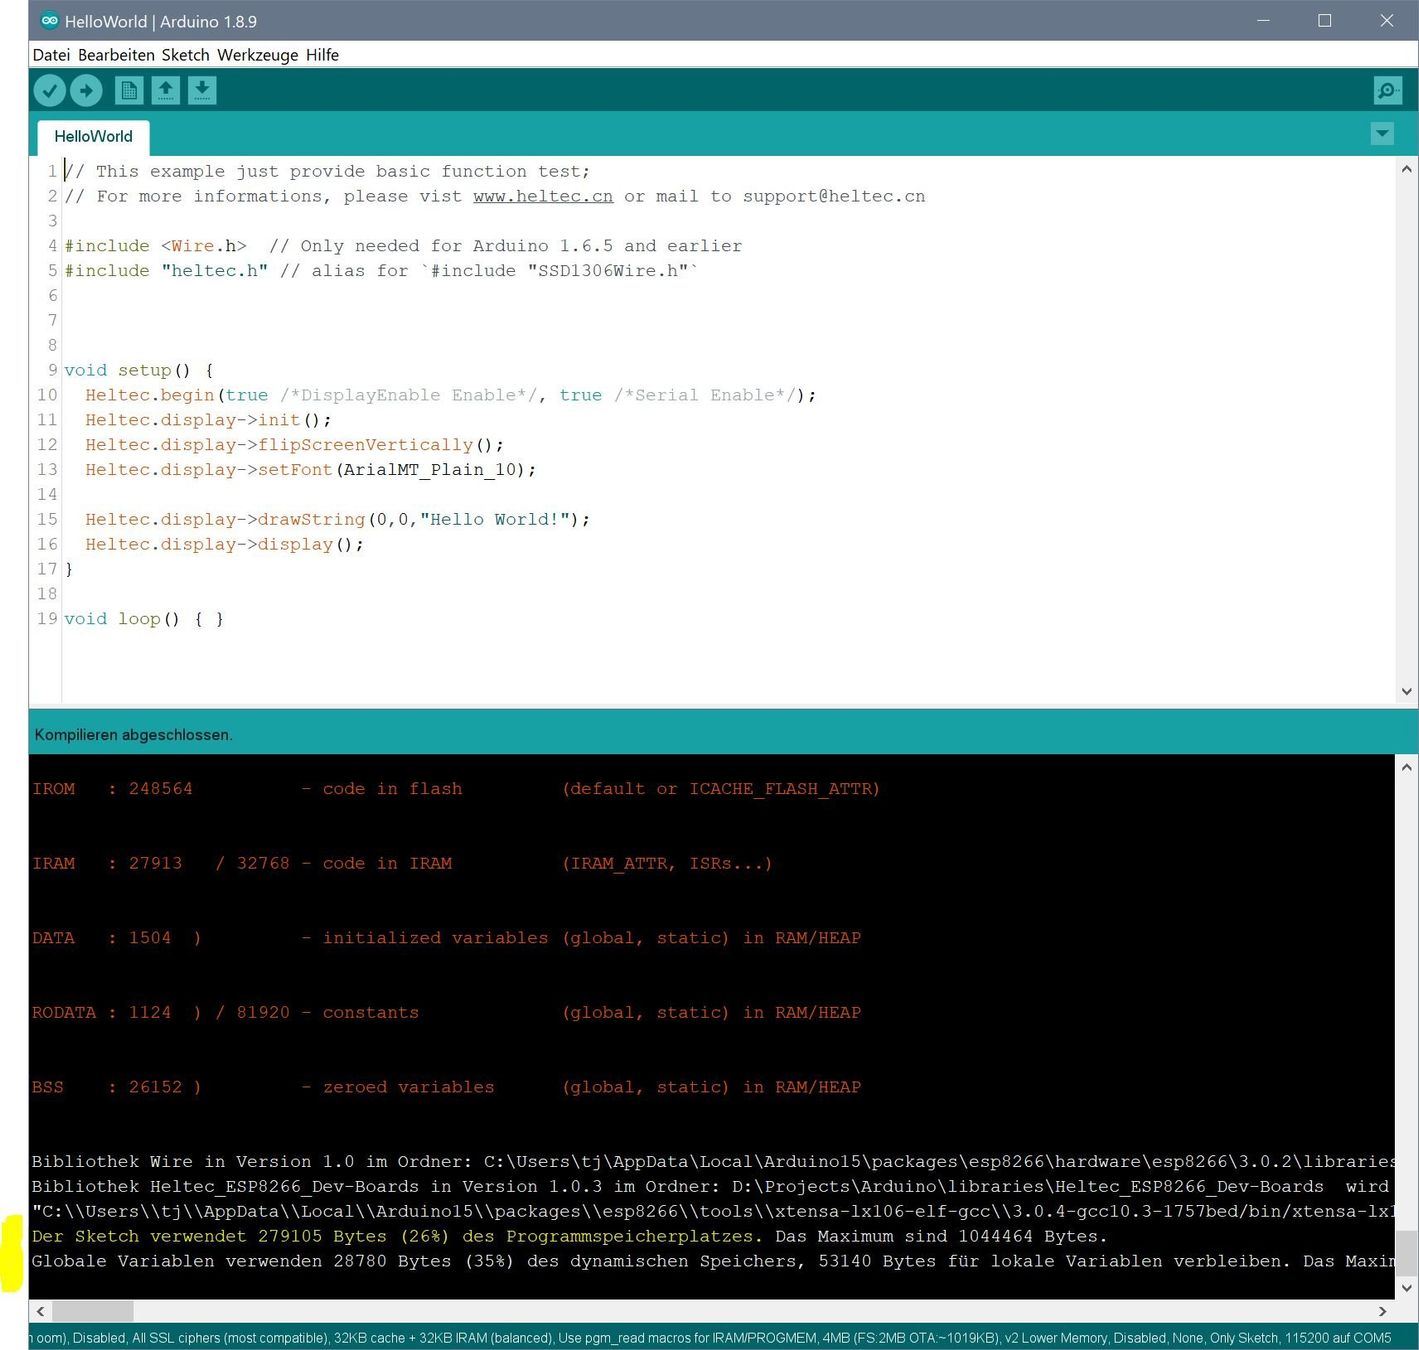This screenshot has height=1350, width=1419.
Task: Open the Hilfe menu
Action: [x=322, y=55]
